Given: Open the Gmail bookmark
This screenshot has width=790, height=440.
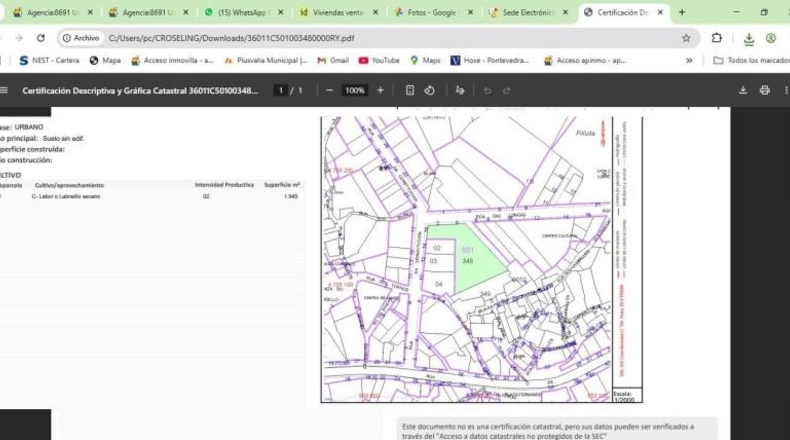Looking at the screenshot, I should point(333,60).
